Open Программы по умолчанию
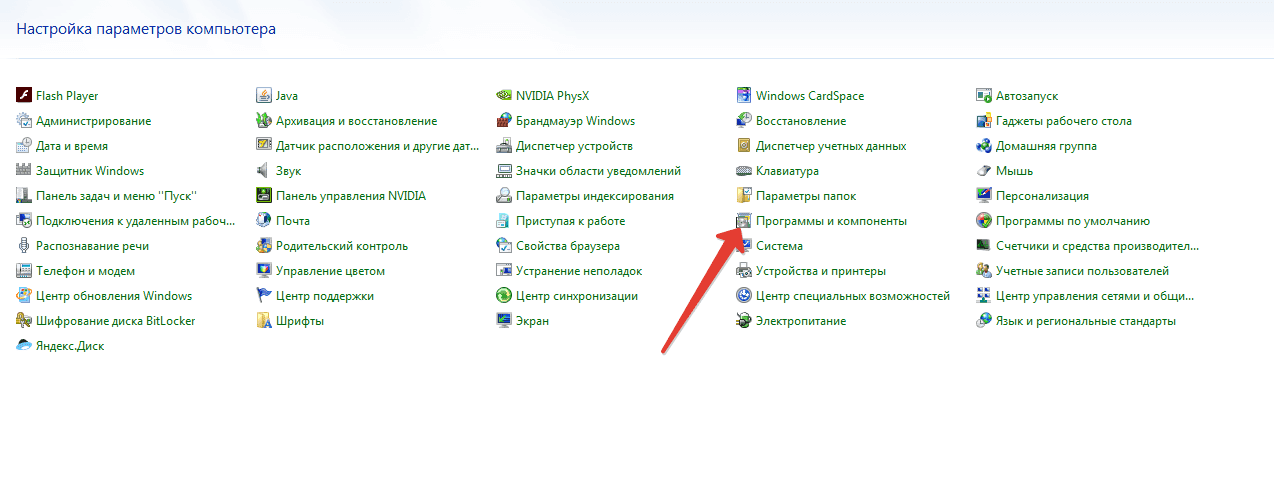This screenshot has height=502, width=1274. pos(1073,221)
